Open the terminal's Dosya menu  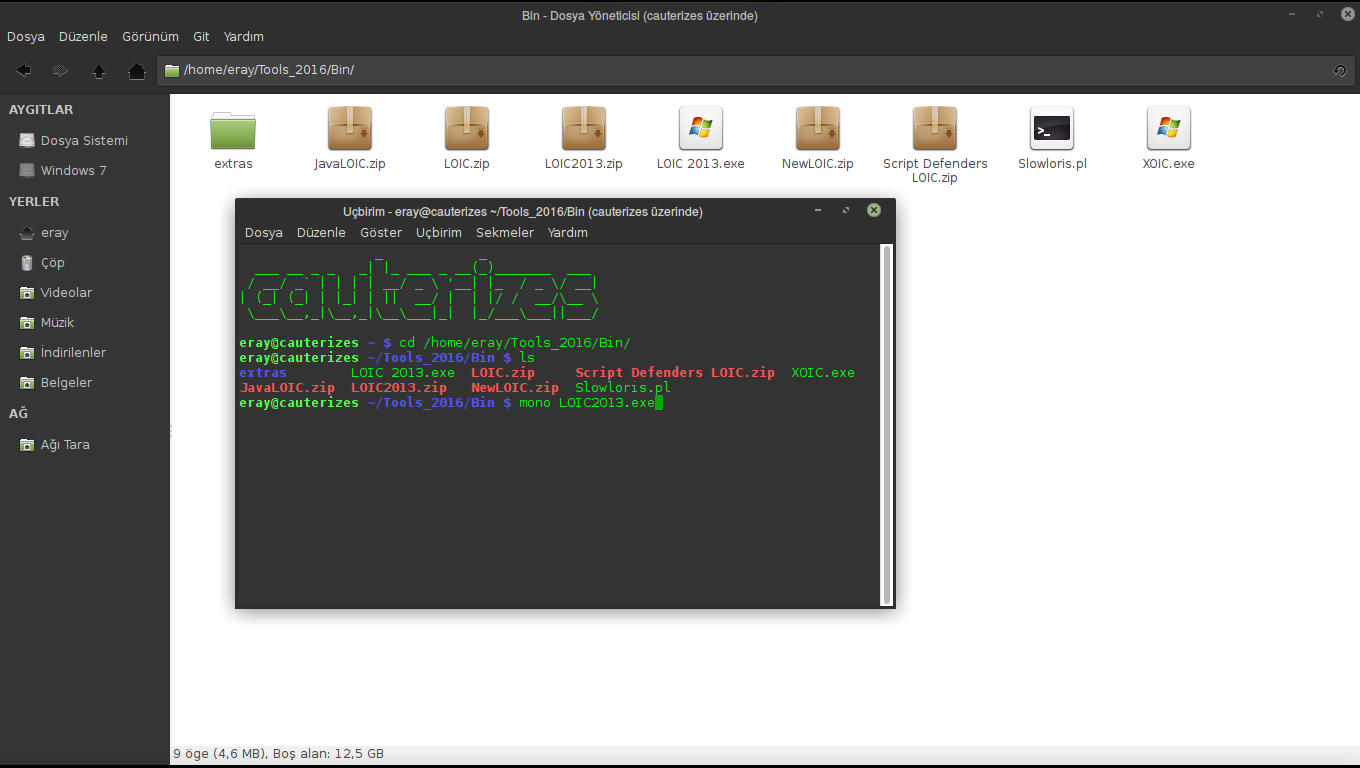[x=264, y=233]
